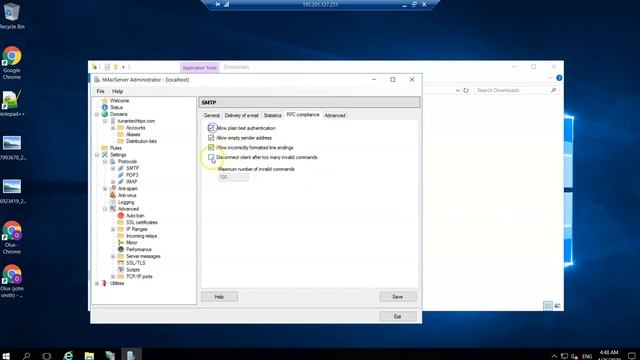
Task: Collapse the Advanced tree node
Action: point(105,209)
